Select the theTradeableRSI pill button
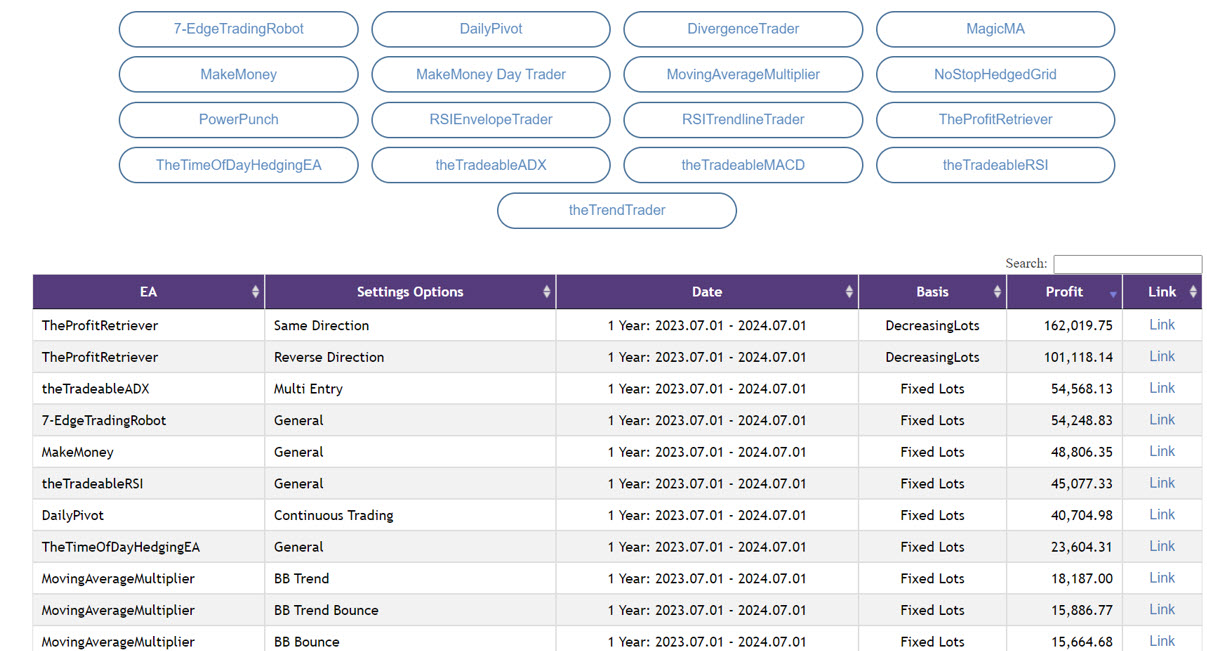Image resolution: width=1207 pixels, height=651 pixels. (995, 165)
